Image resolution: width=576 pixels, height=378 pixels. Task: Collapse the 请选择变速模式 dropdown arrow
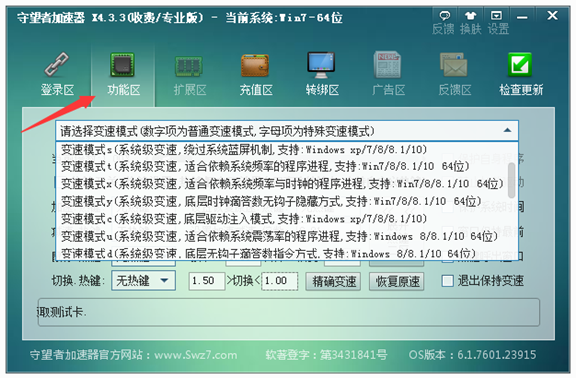[507, 130]
